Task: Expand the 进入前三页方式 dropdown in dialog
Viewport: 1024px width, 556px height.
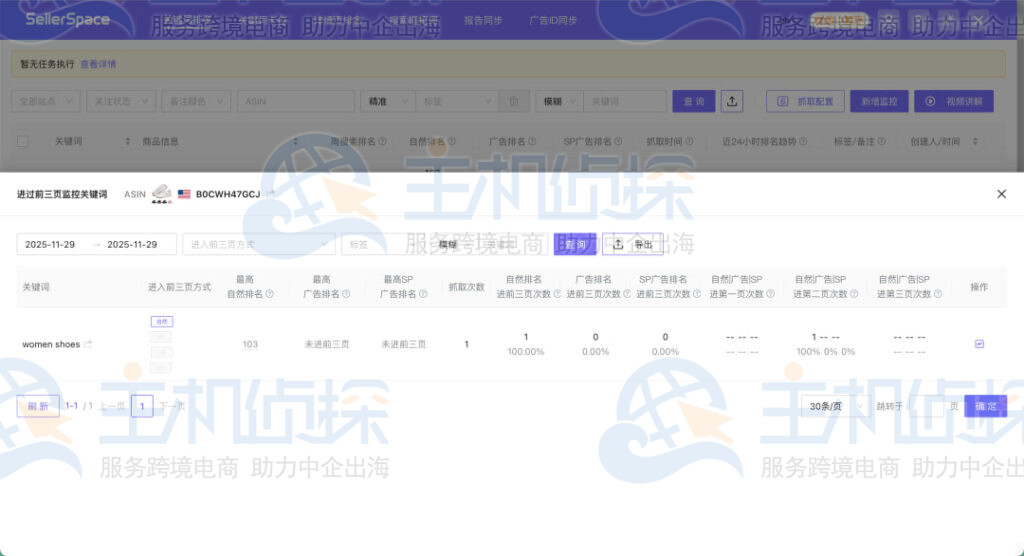Action: (x=259, y=244)
